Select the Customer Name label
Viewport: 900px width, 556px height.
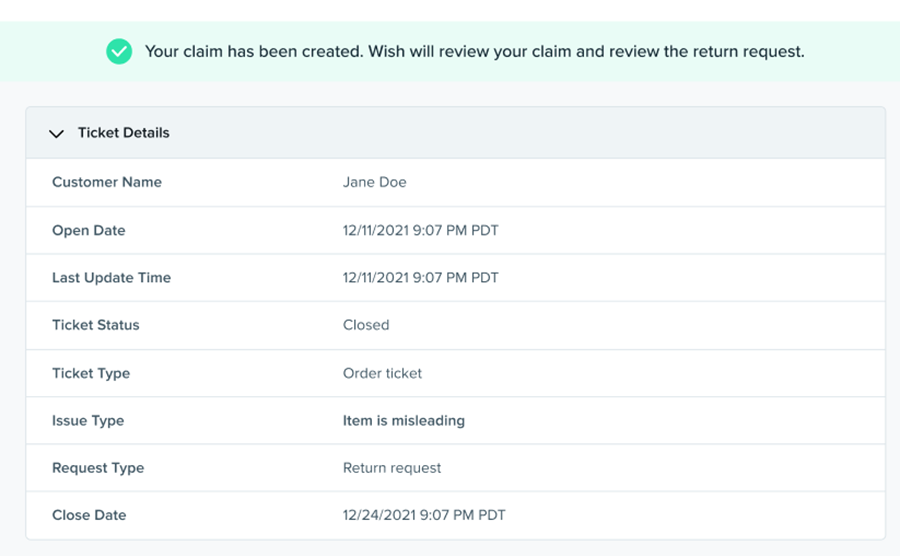[x=106, y=182]
